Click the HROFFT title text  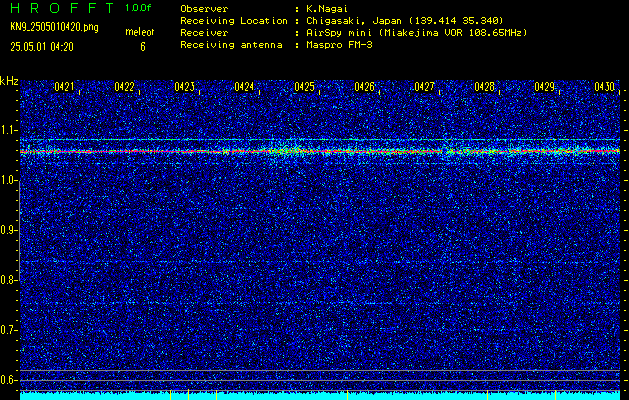coord(62,8)
